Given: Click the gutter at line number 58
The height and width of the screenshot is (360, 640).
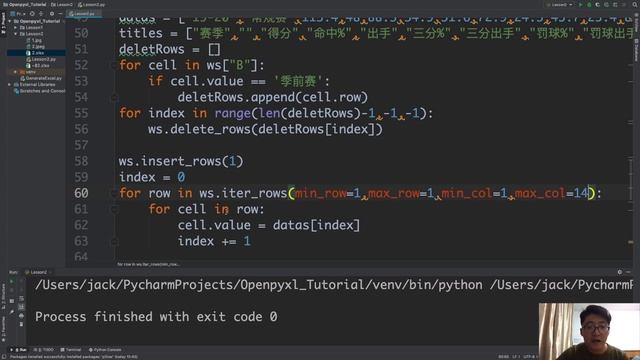Looking at the screenshot, I should (x=81, y=161).
